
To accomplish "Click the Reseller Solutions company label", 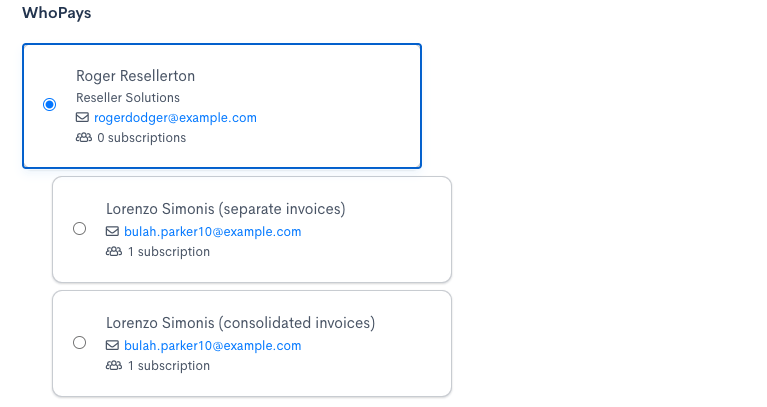I will [x=128, y=98].
